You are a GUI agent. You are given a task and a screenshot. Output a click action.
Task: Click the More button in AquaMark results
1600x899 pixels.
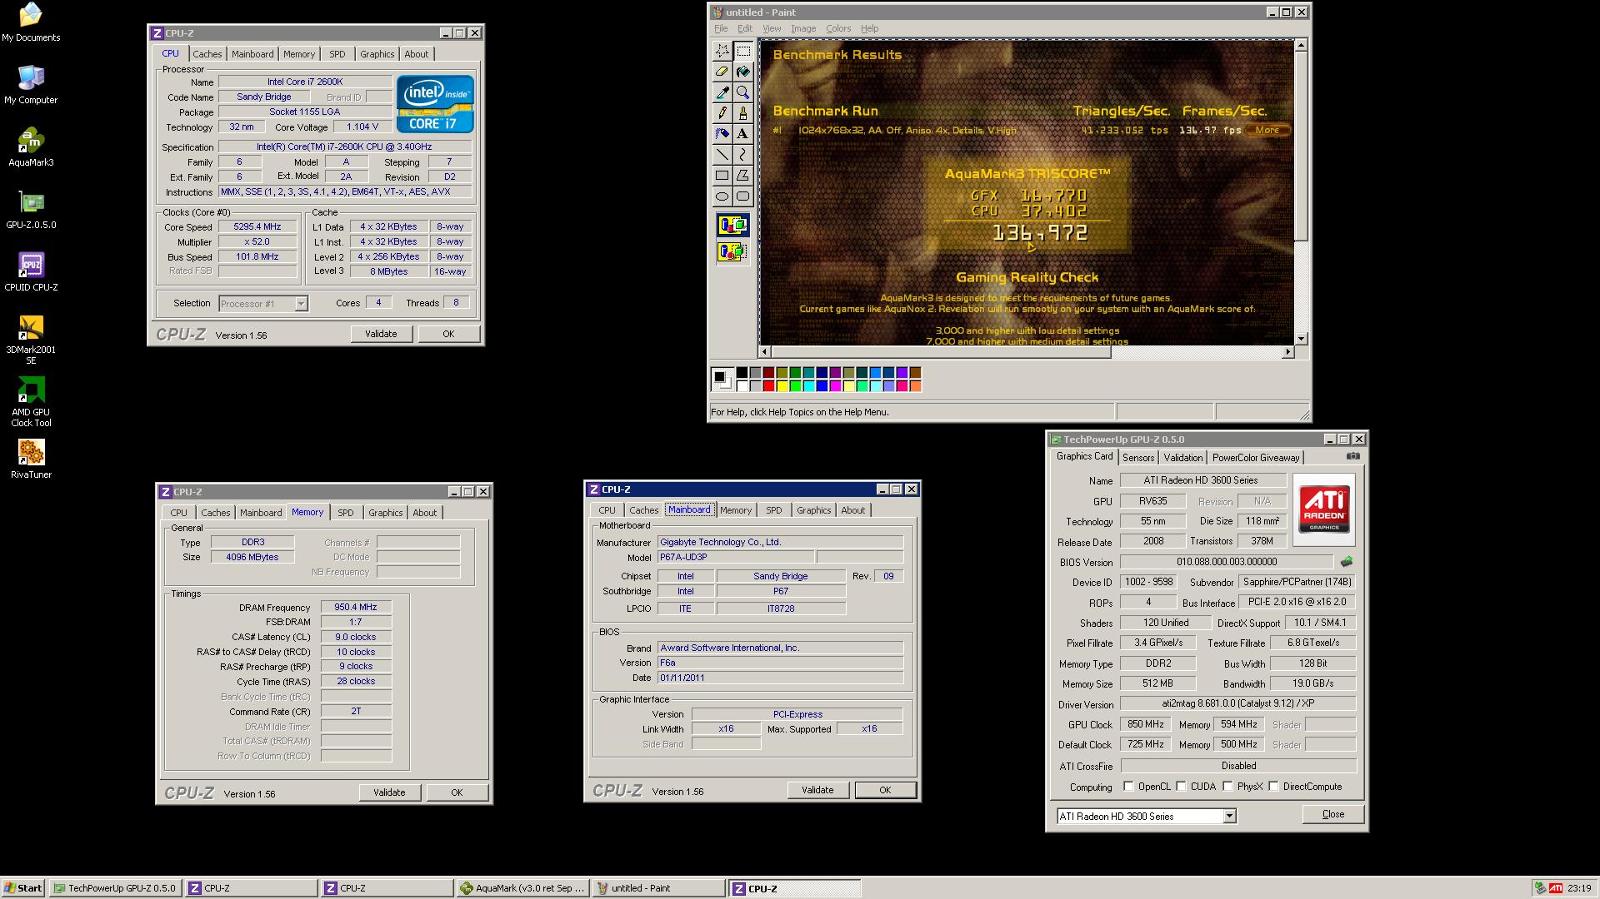[1267, 130]
